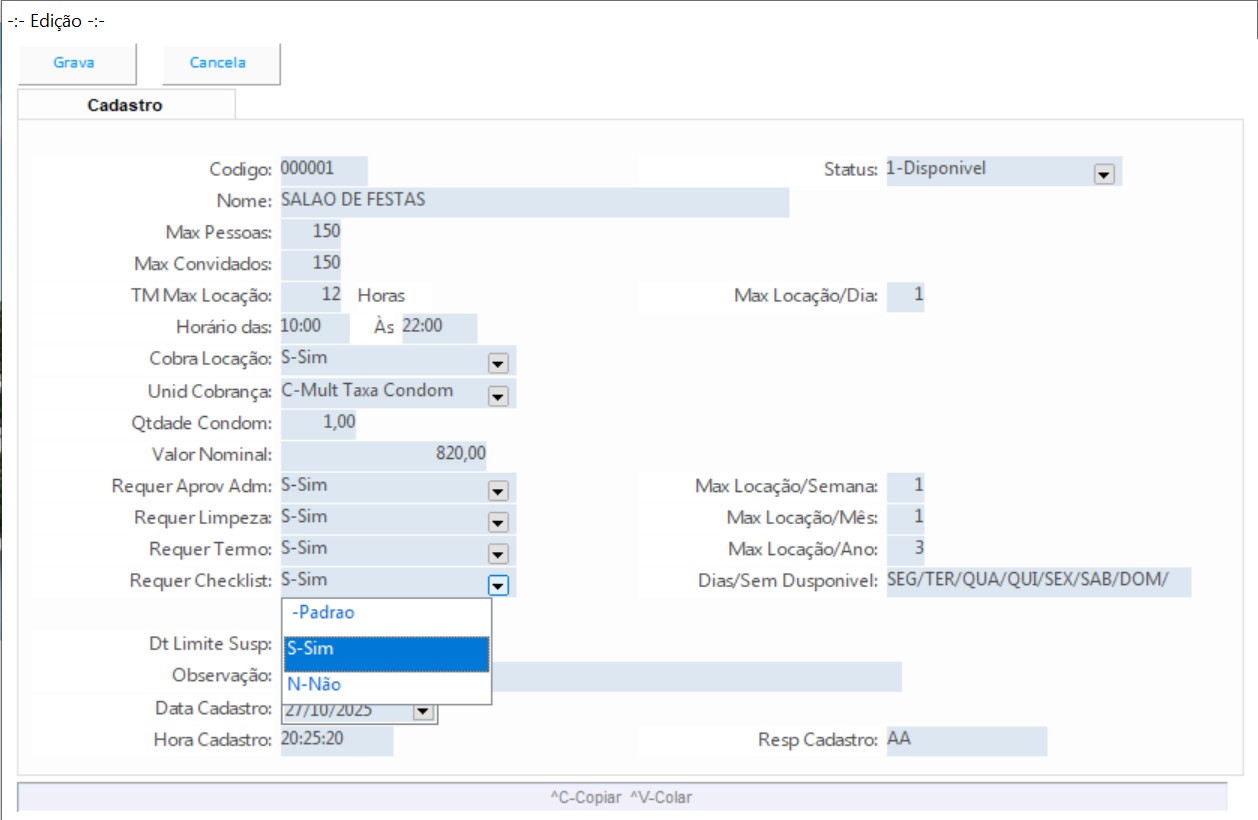Click the Horário das 10:00 field
This screenshot has height=820, width=1258.
pyautogui.click(x=314, y=327)
